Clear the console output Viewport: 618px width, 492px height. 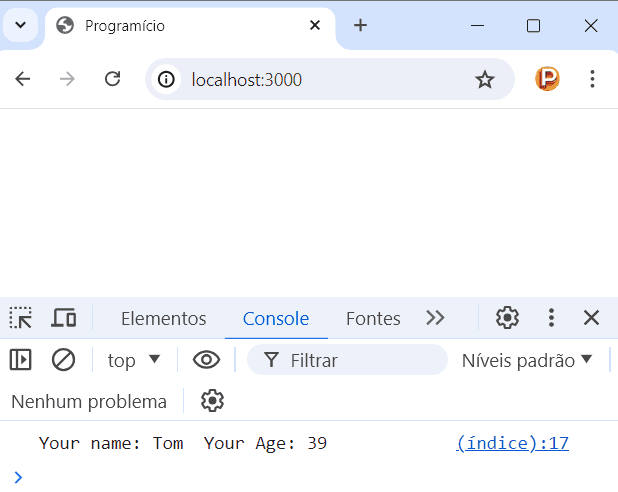[x=63, y=360]
